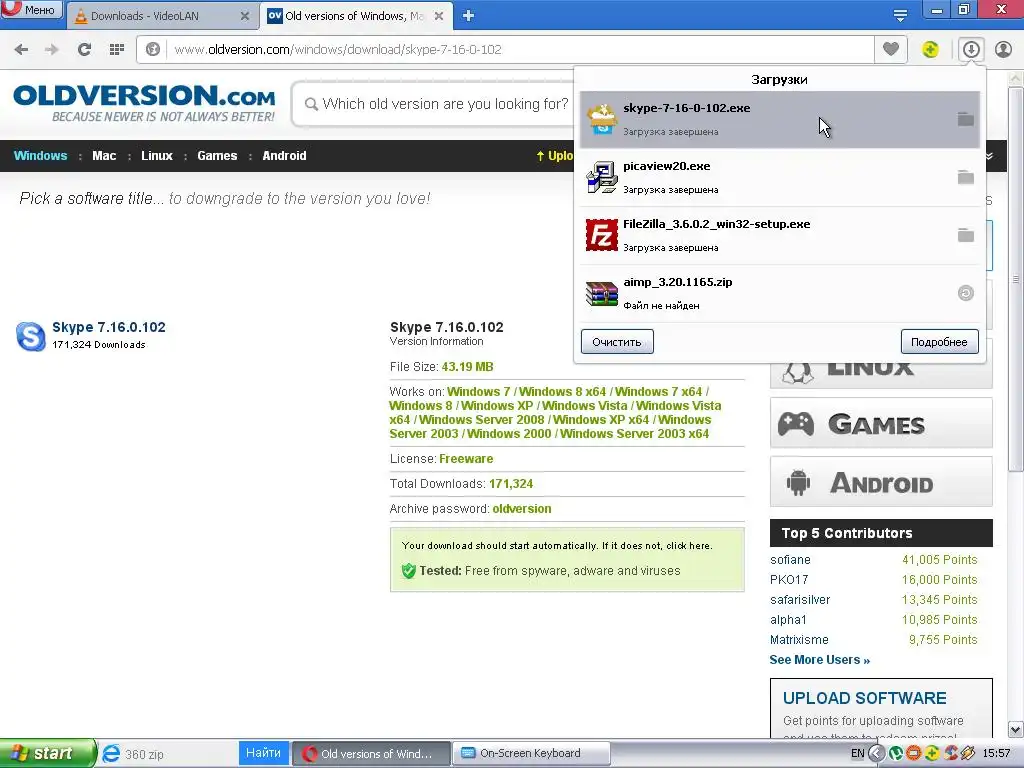Reload the current page
Image resolution: width=1024 pixels, height=768 pixels.
pyautogui.click(x=84, y=50)
